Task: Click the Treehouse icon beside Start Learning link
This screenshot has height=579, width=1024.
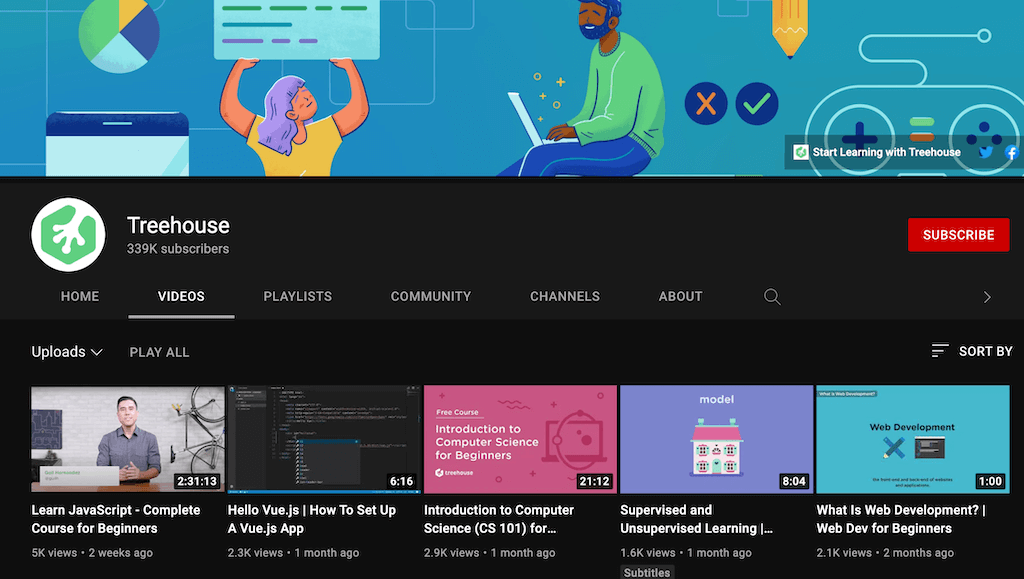Action: (801, 152)
